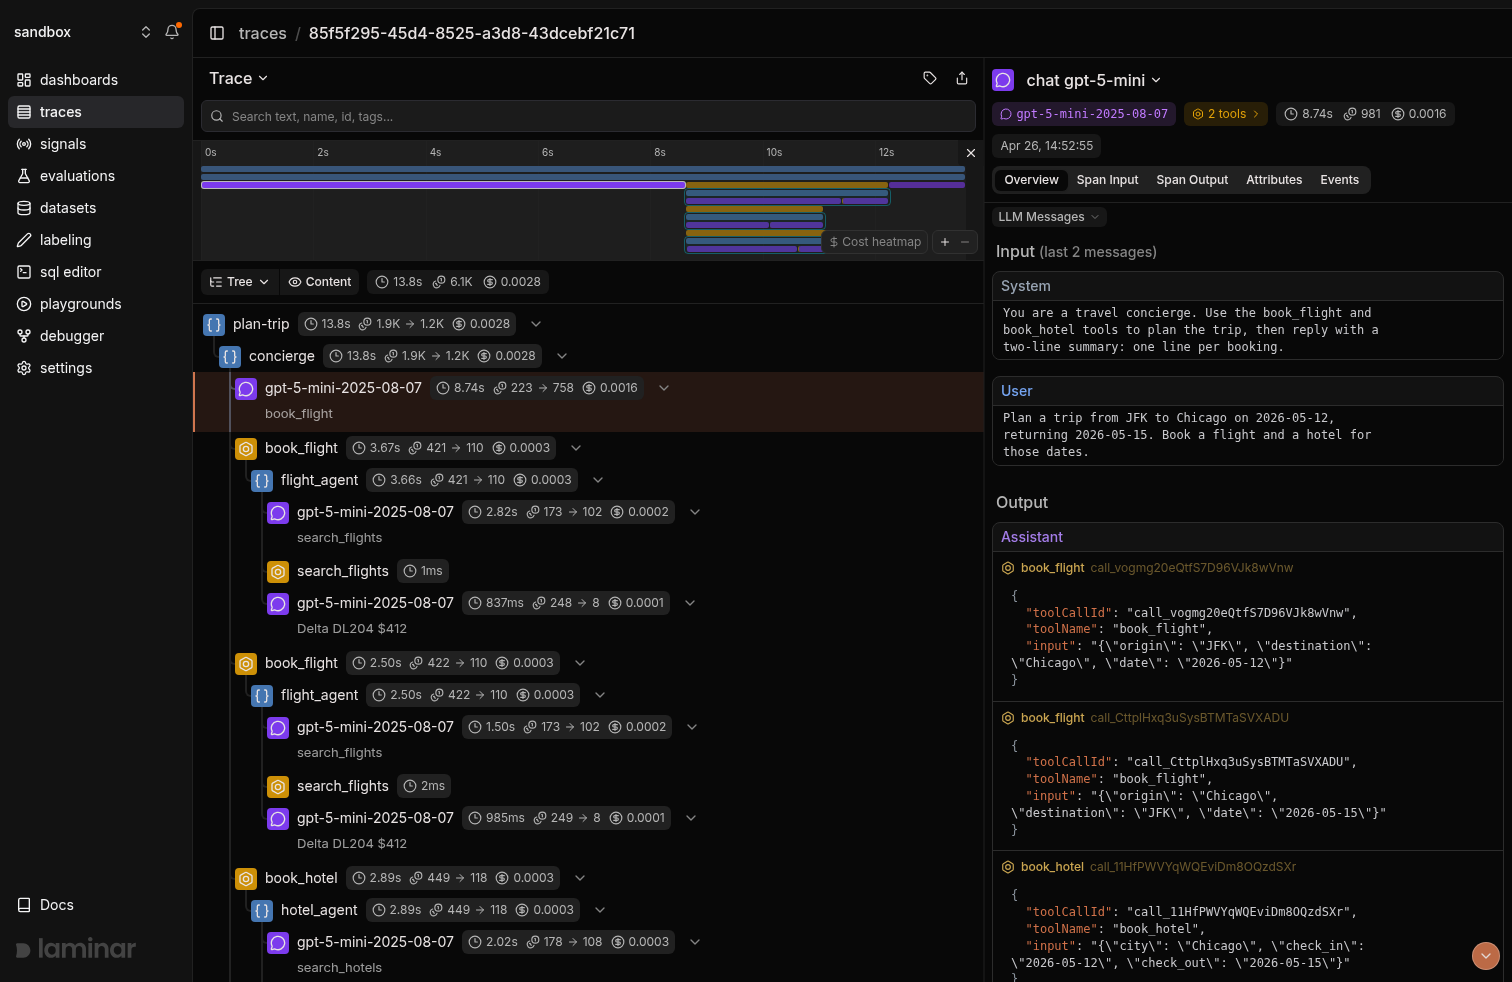Toggle the Cost heatmap option
This screenshot has width=1512, height=982.
point(875,242)
